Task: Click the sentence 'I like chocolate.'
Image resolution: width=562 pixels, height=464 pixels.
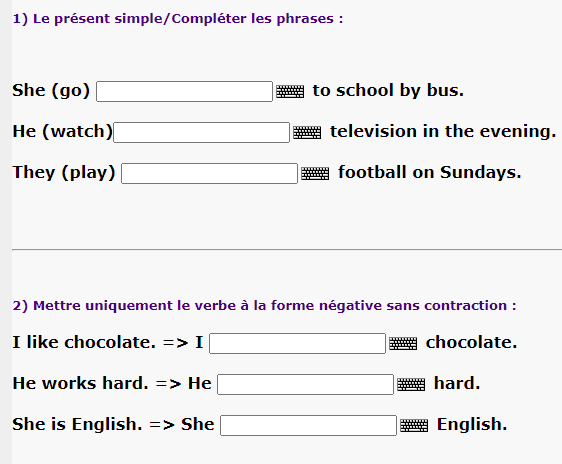Action: tap(84, 342)
